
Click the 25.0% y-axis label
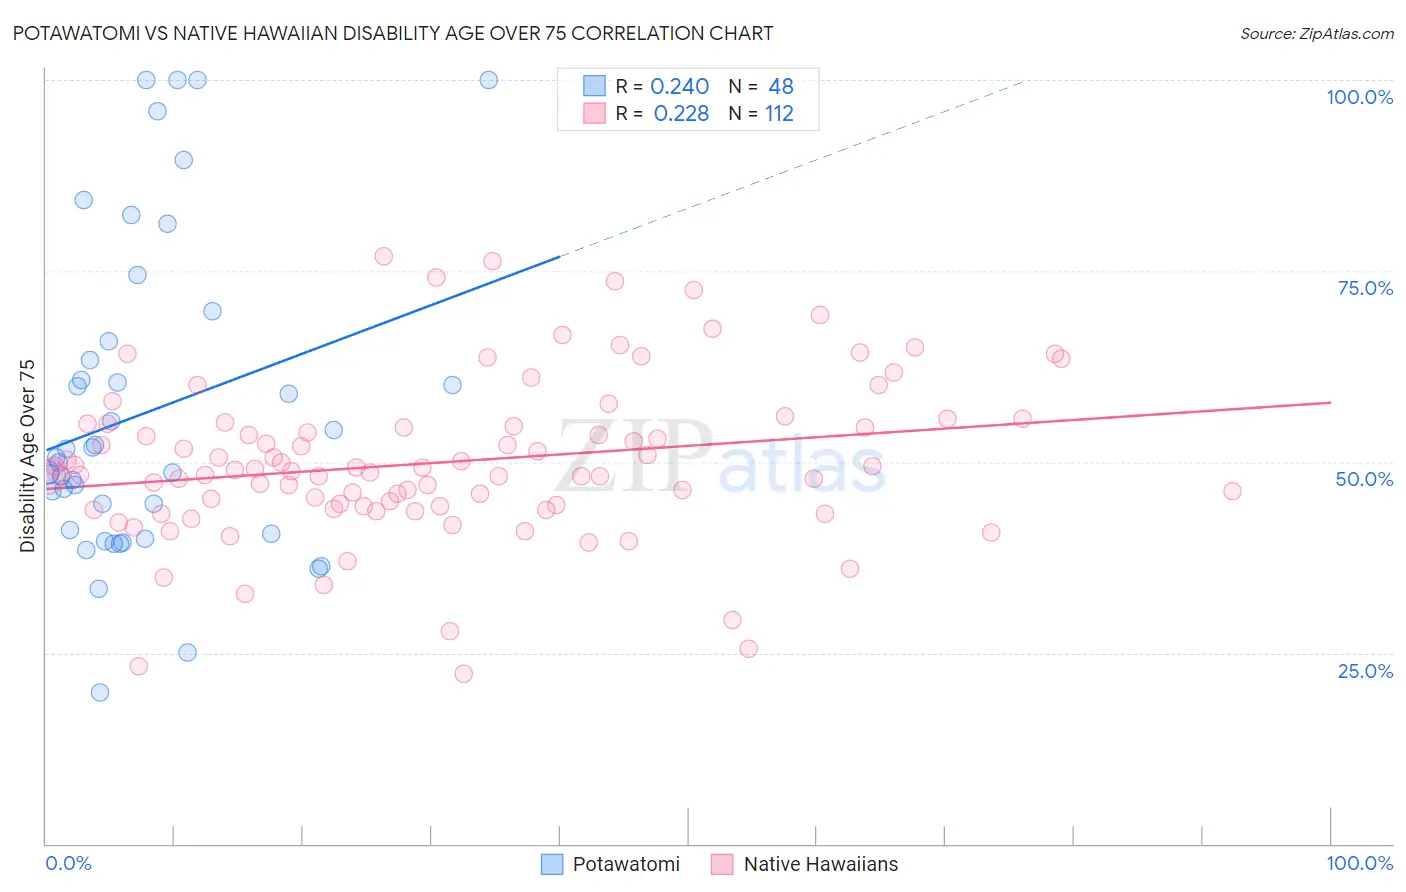pyautogui.click(x=1365, y=671)
